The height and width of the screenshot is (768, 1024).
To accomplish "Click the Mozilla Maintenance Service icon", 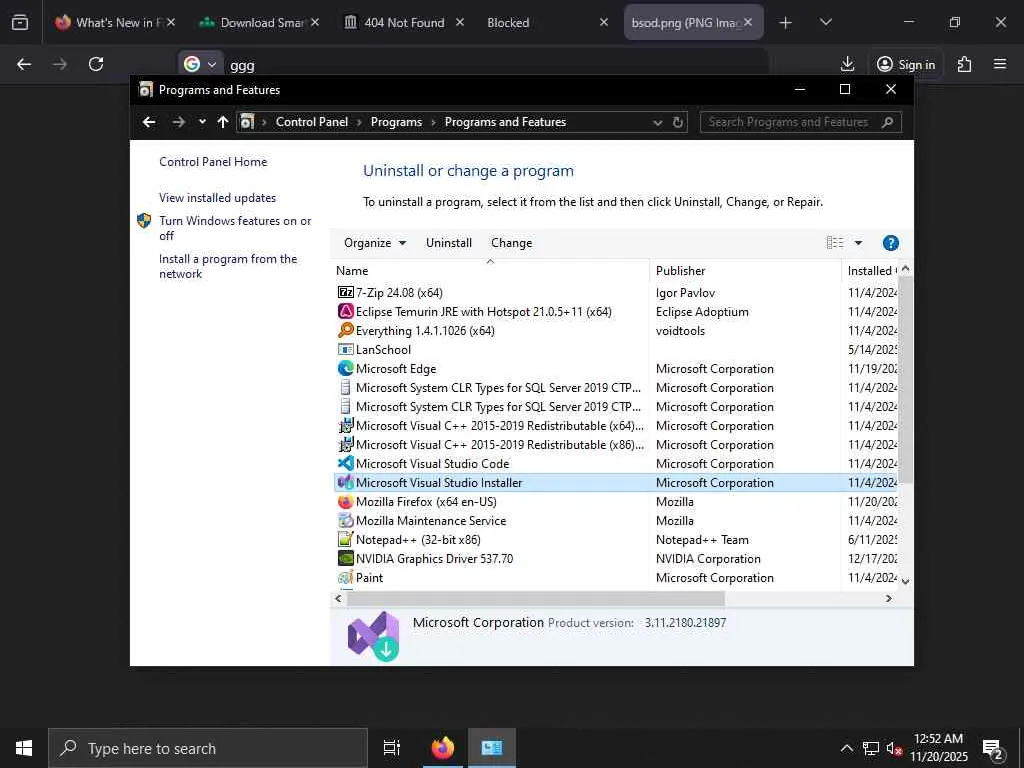I will (345, 520).
